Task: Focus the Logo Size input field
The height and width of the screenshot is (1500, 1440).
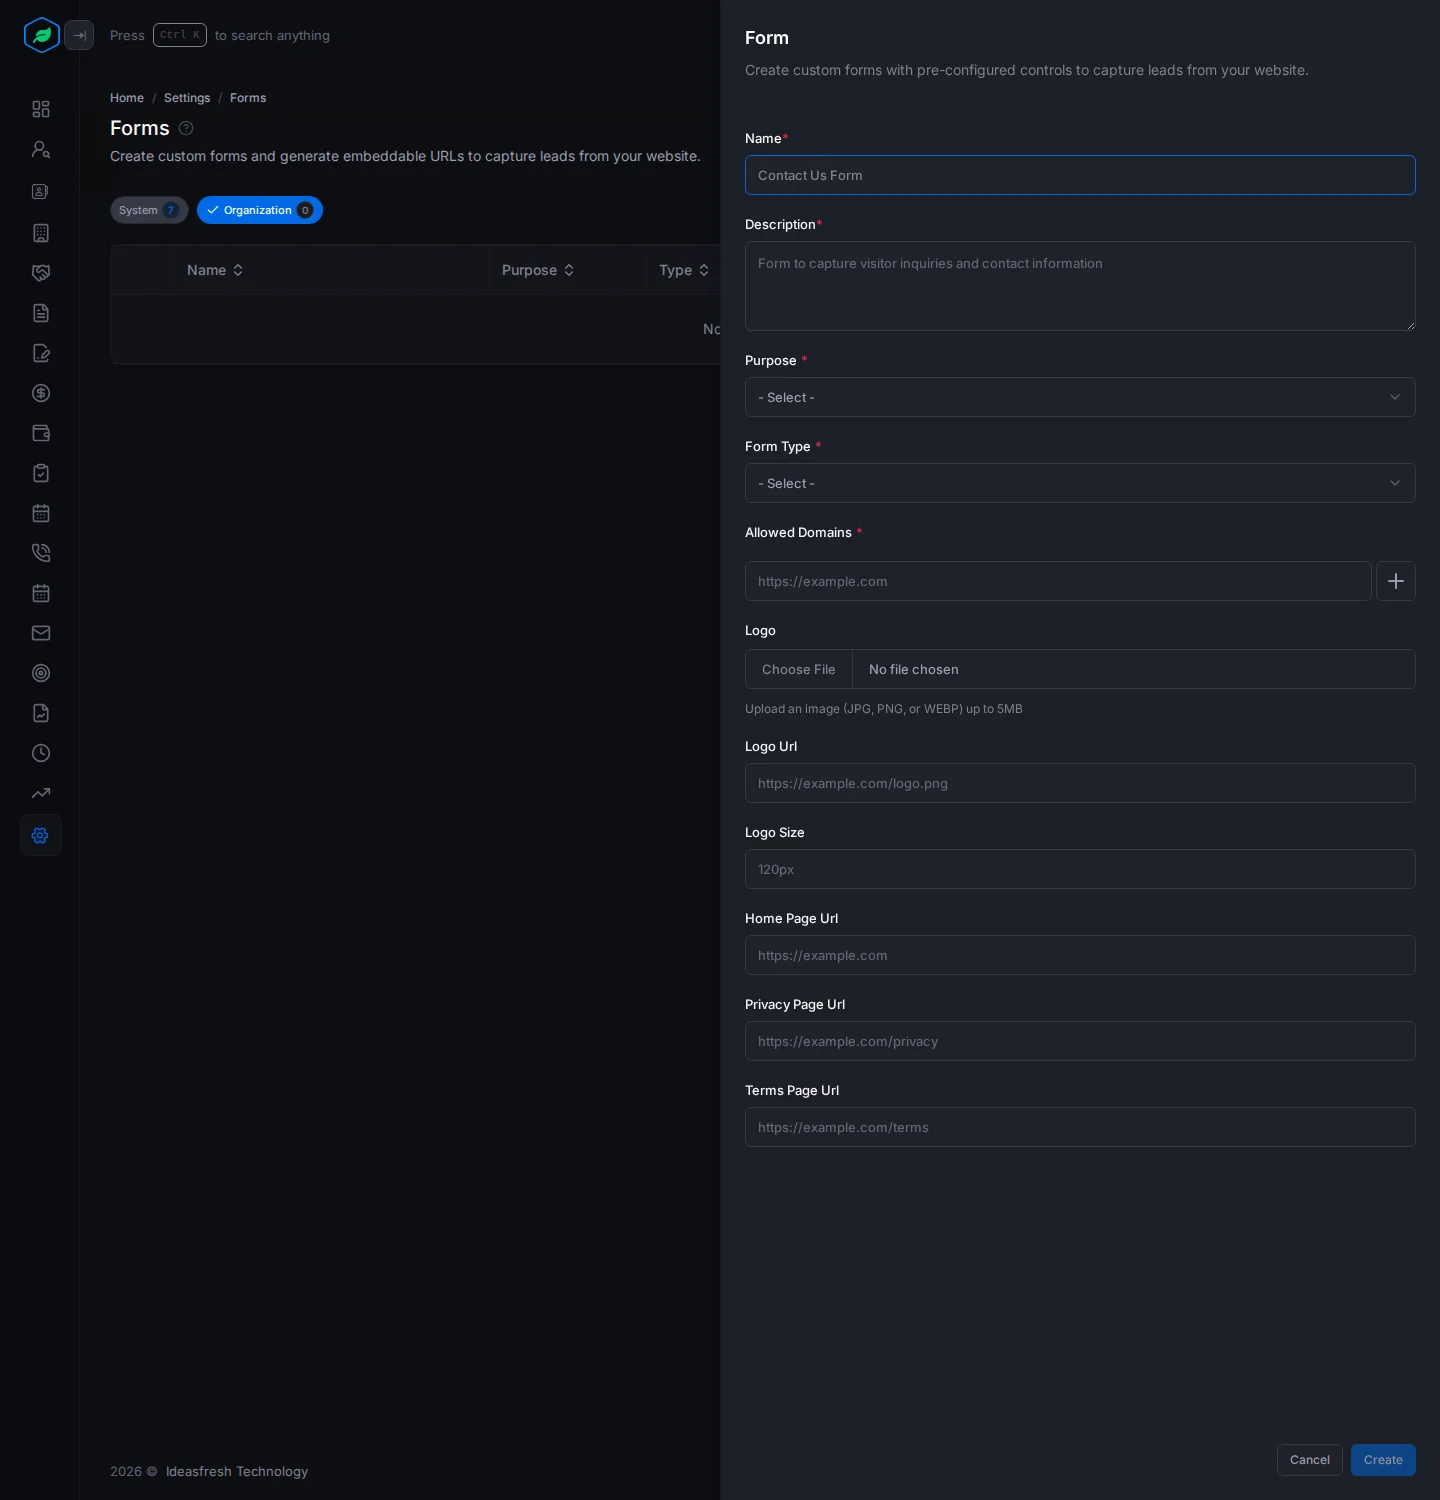Action: [1080, 869]
